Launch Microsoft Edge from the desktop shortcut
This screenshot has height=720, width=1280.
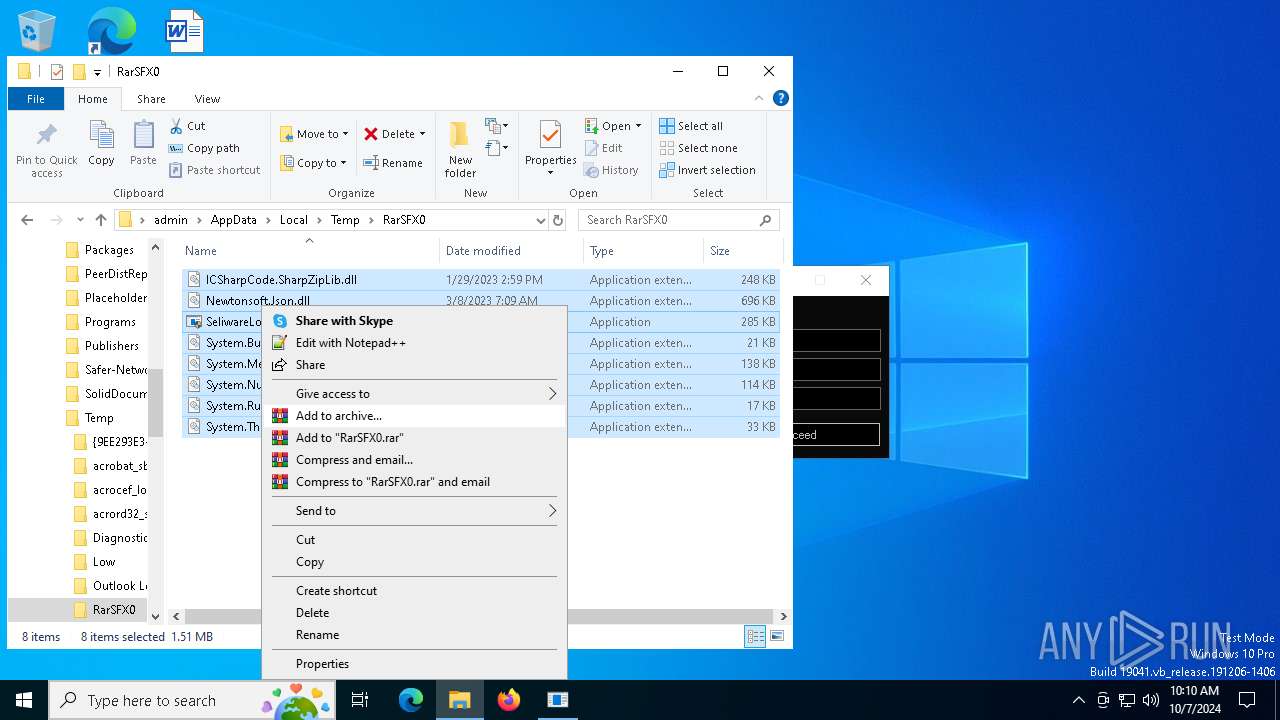click(111, 30)
